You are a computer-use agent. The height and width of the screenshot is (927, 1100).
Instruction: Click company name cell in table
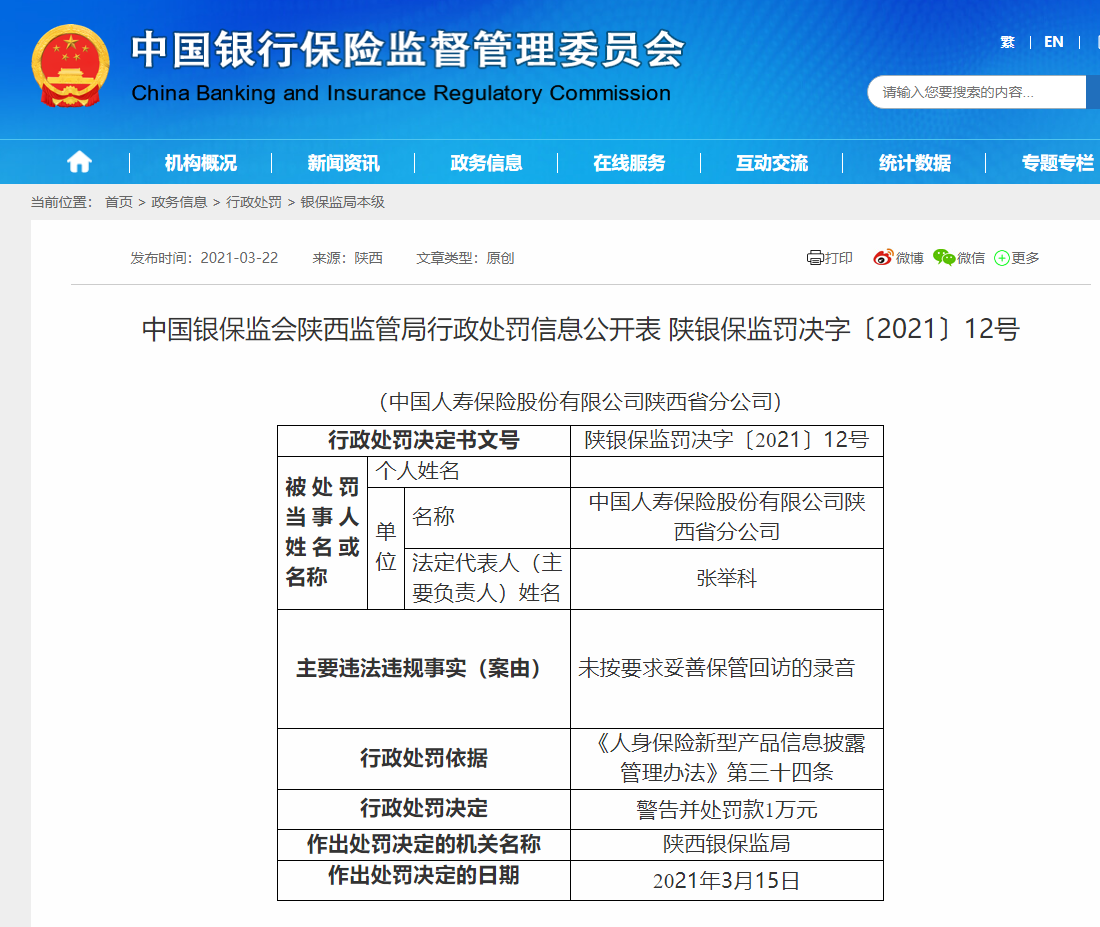point(727,517)
